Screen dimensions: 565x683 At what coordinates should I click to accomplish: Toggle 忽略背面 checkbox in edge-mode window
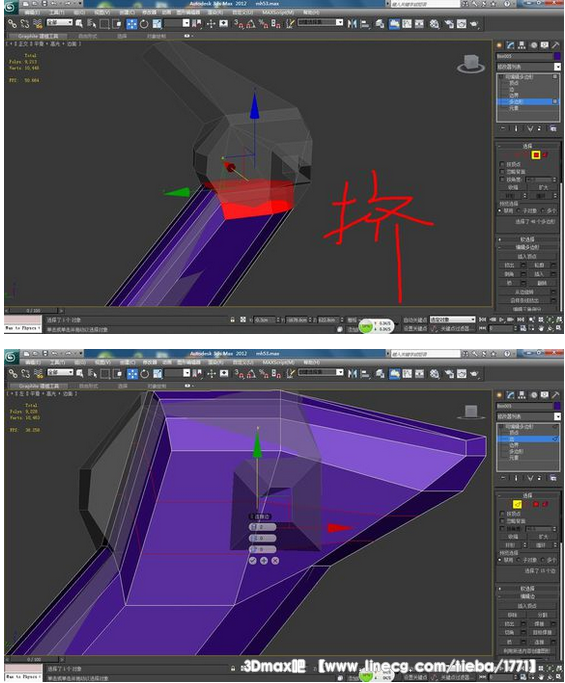point(502,521)
